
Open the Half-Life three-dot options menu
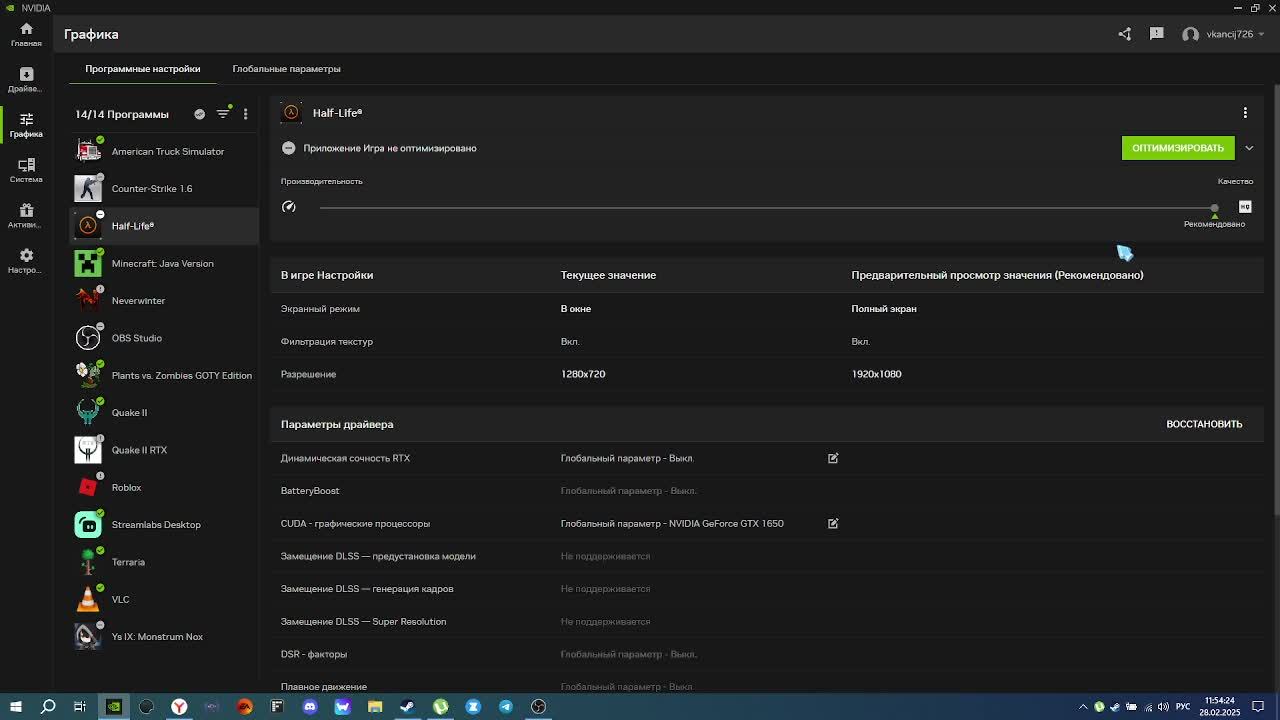click(x=1245, y=113)
